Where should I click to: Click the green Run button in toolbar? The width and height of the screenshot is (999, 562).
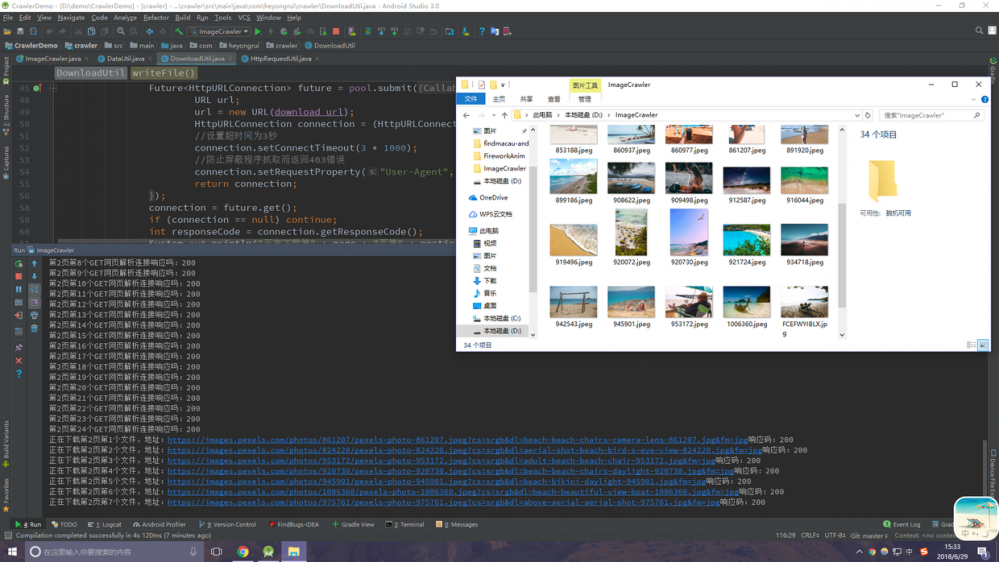(258, 32)
